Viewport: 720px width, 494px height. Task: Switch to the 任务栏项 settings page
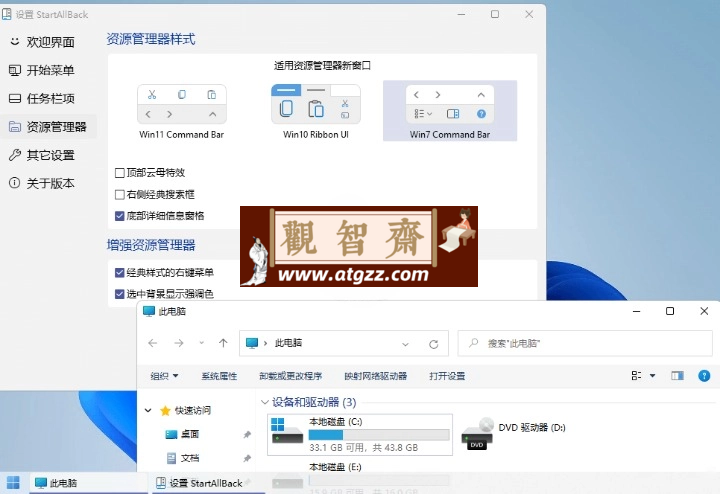tap(50, 99)
